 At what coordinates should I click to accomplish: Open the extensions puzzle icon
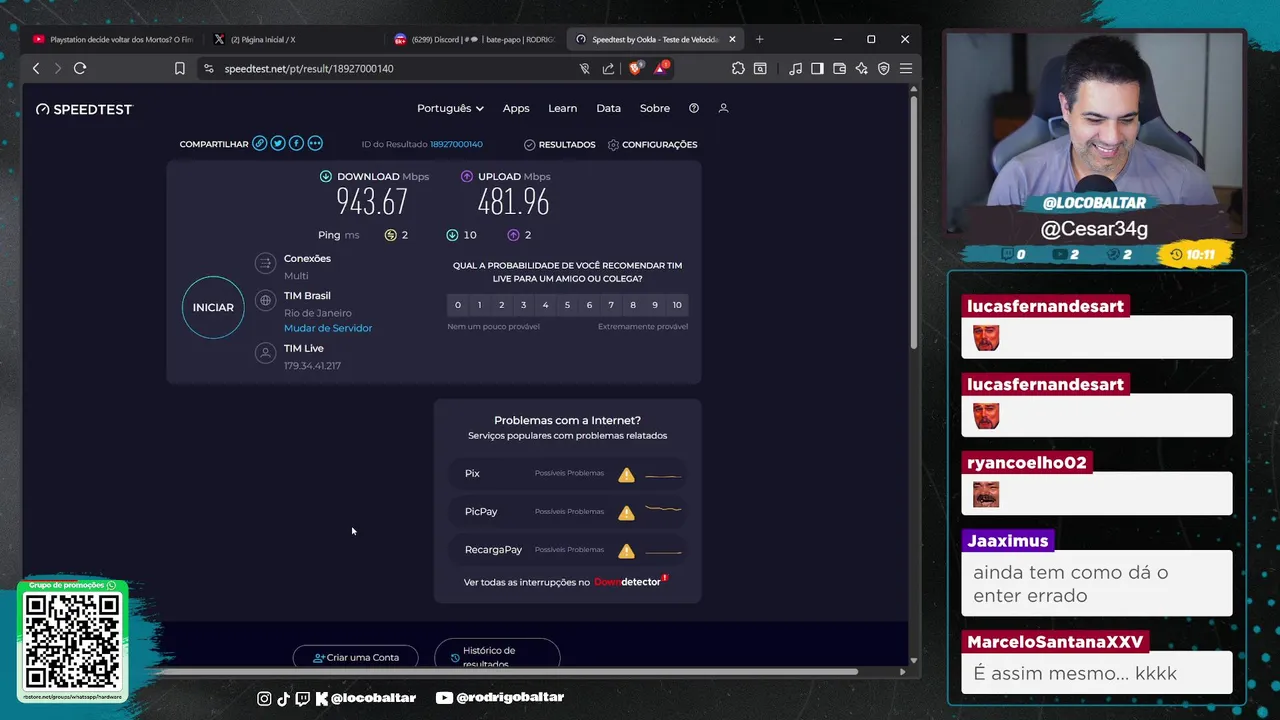click(738, 68)
